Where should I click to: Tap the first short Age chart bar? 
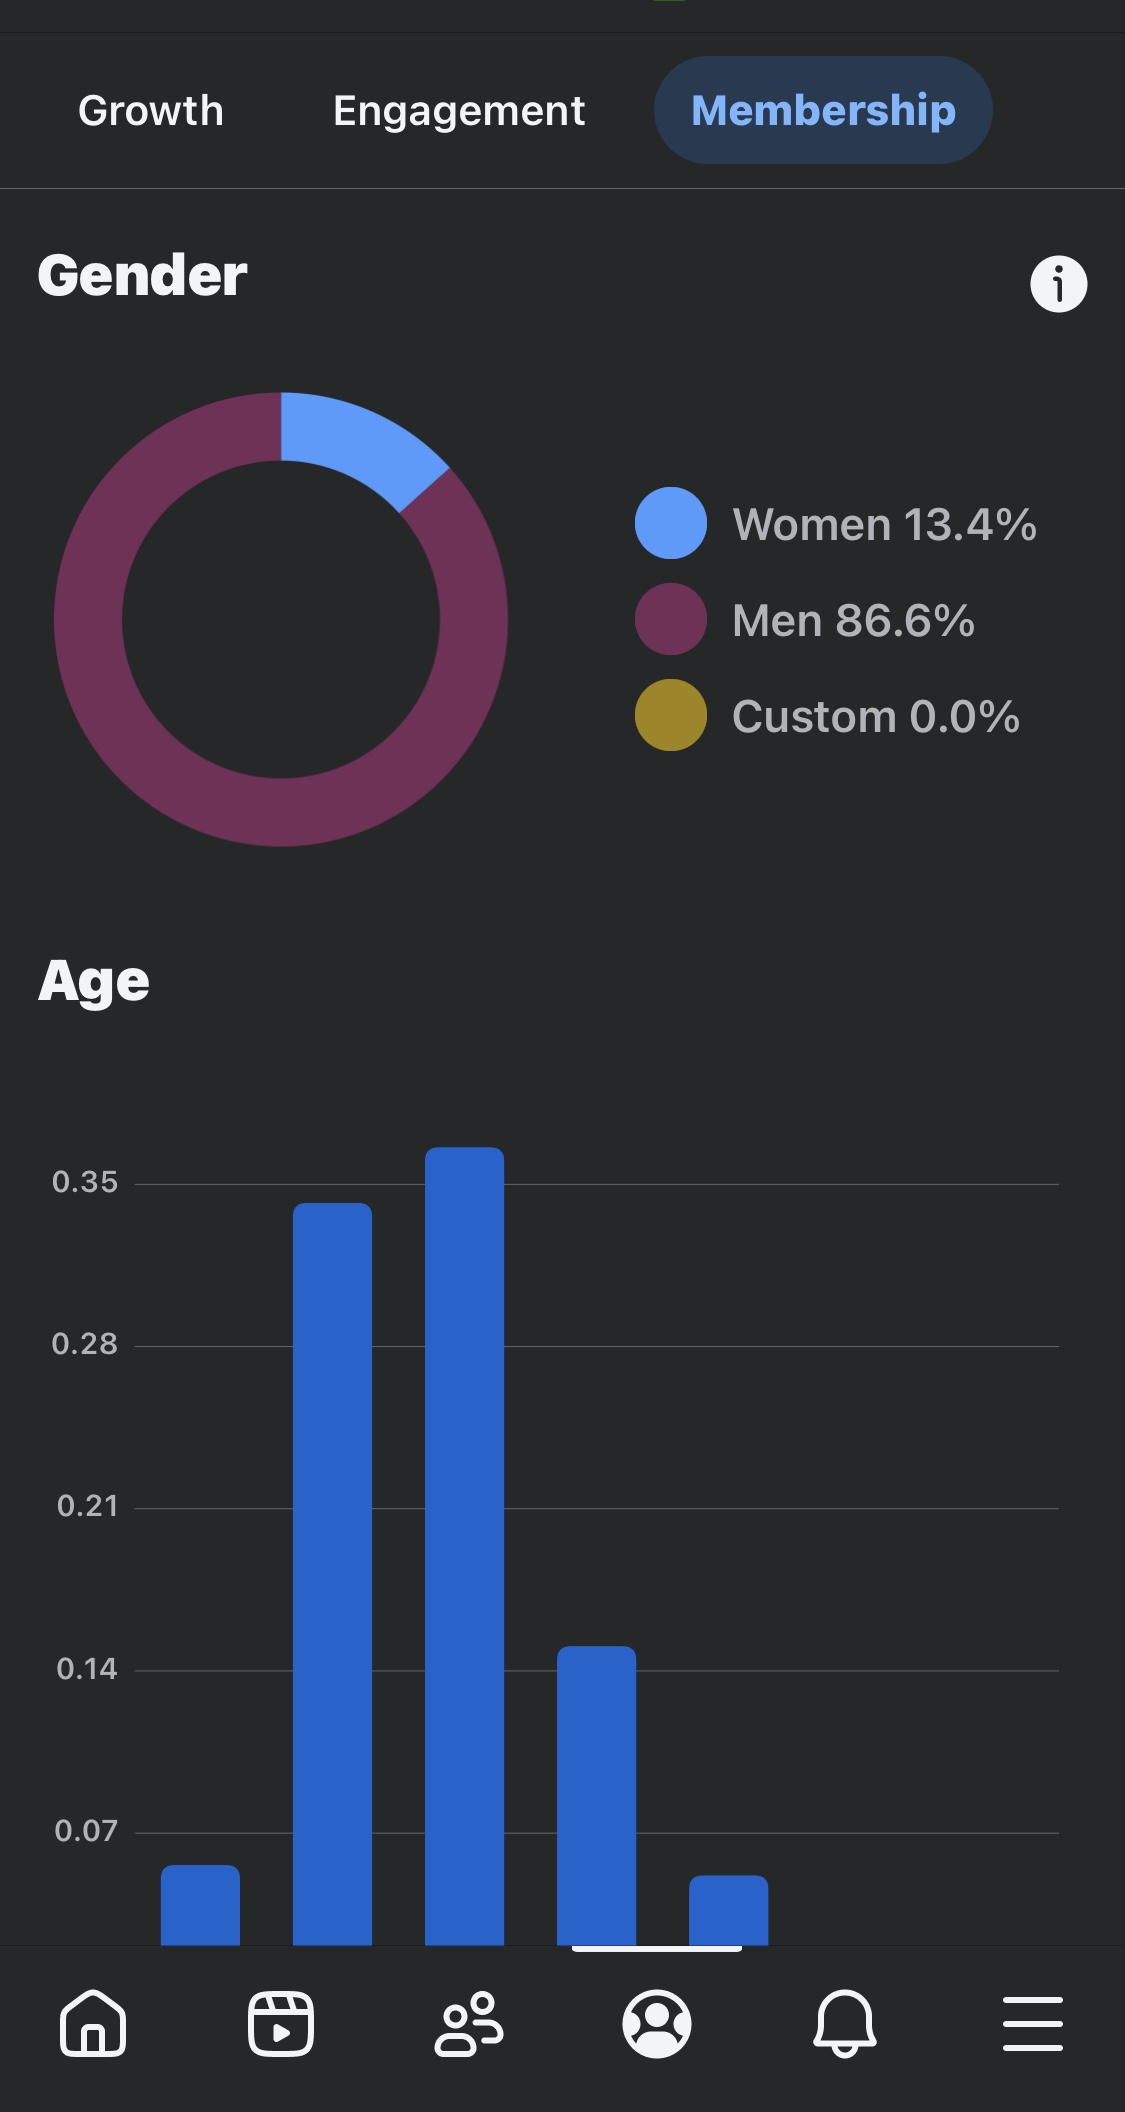click(200, 1905)
